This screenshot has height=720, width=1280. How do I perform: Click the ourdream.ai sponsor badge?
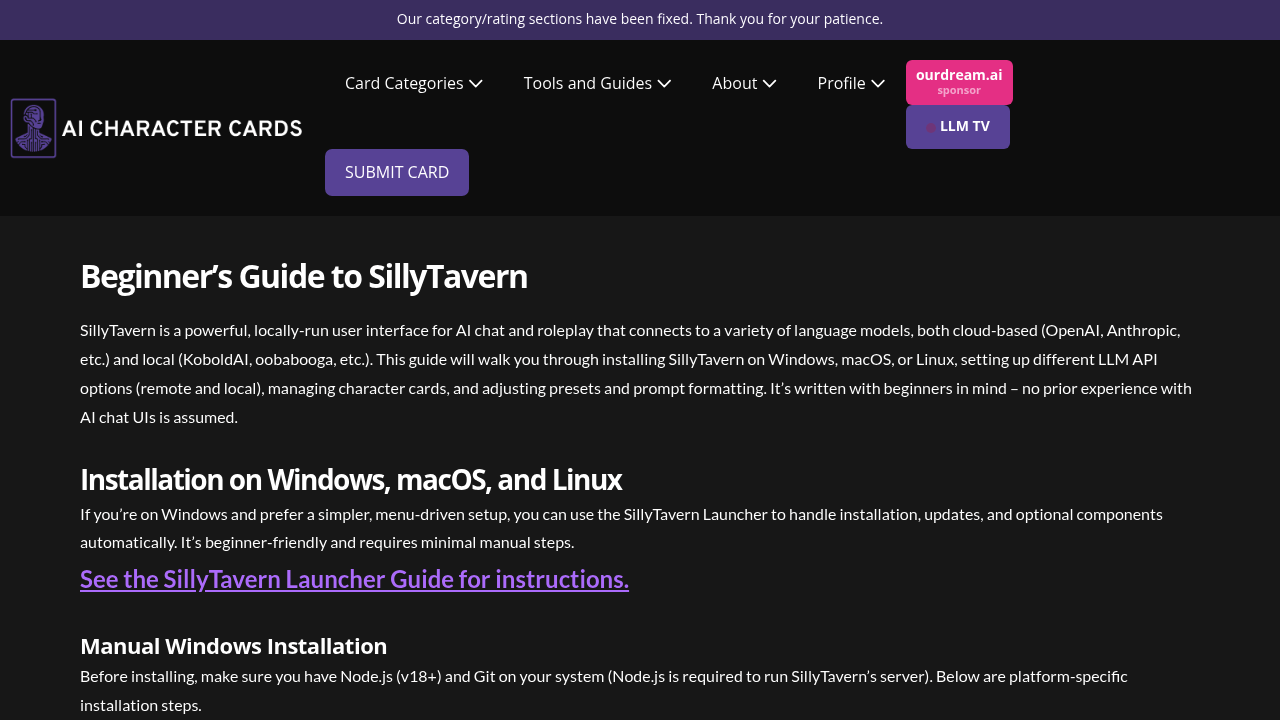point(959,81)
